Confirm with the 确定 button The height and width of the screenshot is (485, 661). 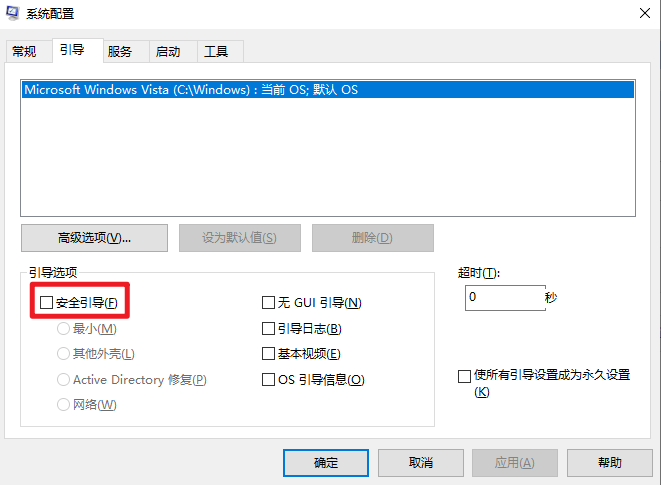point(326,463)
